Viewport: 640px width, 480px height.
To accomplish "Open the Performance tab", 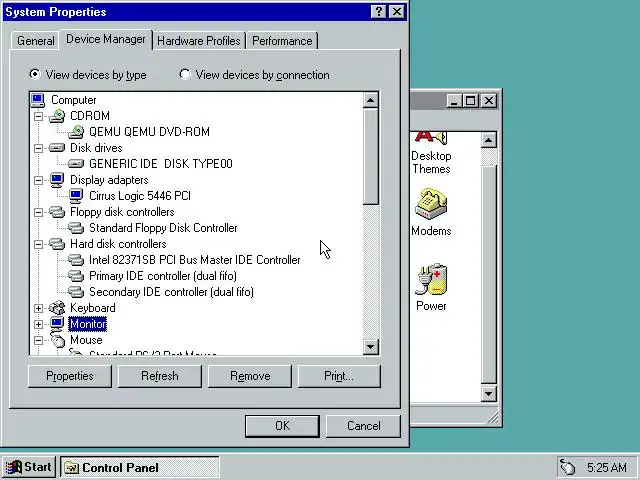I will click(282, 41).
